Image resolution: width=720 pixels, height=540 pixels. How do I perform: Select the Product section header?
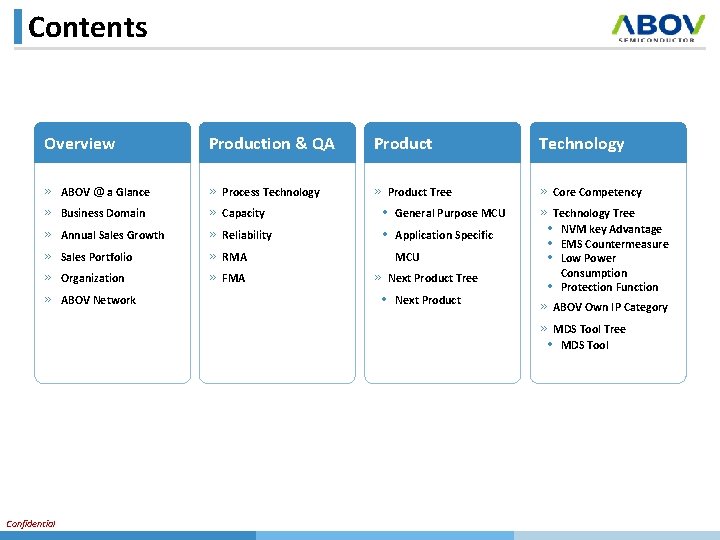[x=442, y=143]
